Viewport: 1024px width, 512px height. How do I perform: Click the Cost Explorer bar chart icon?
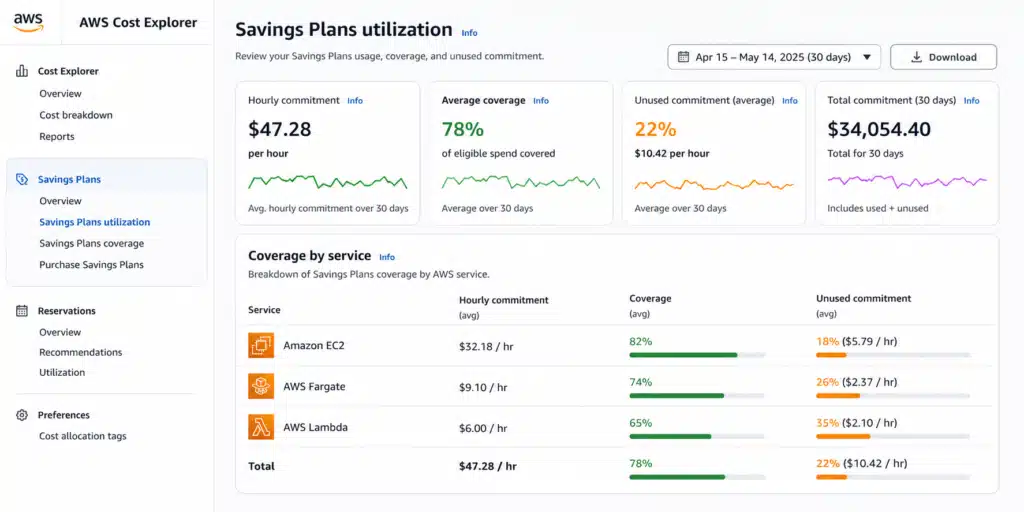(22, 71)
